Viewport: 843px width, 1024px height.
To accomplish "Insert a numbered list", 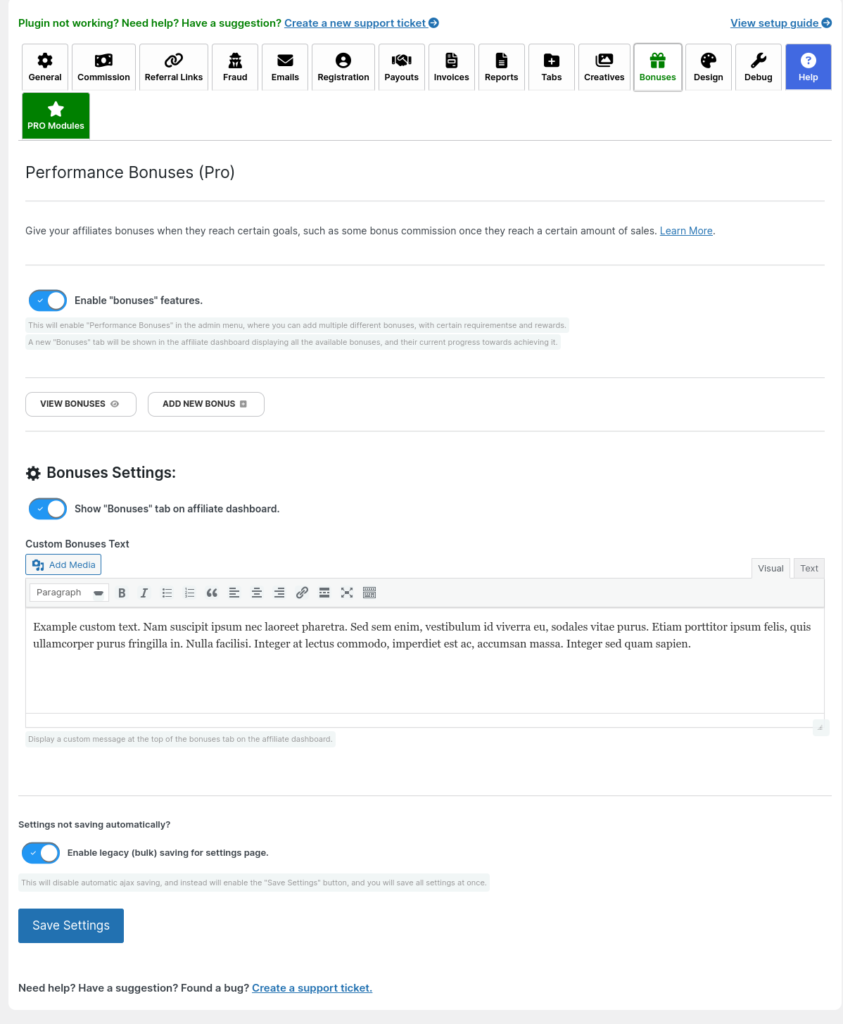I will [x=189, y=593].
